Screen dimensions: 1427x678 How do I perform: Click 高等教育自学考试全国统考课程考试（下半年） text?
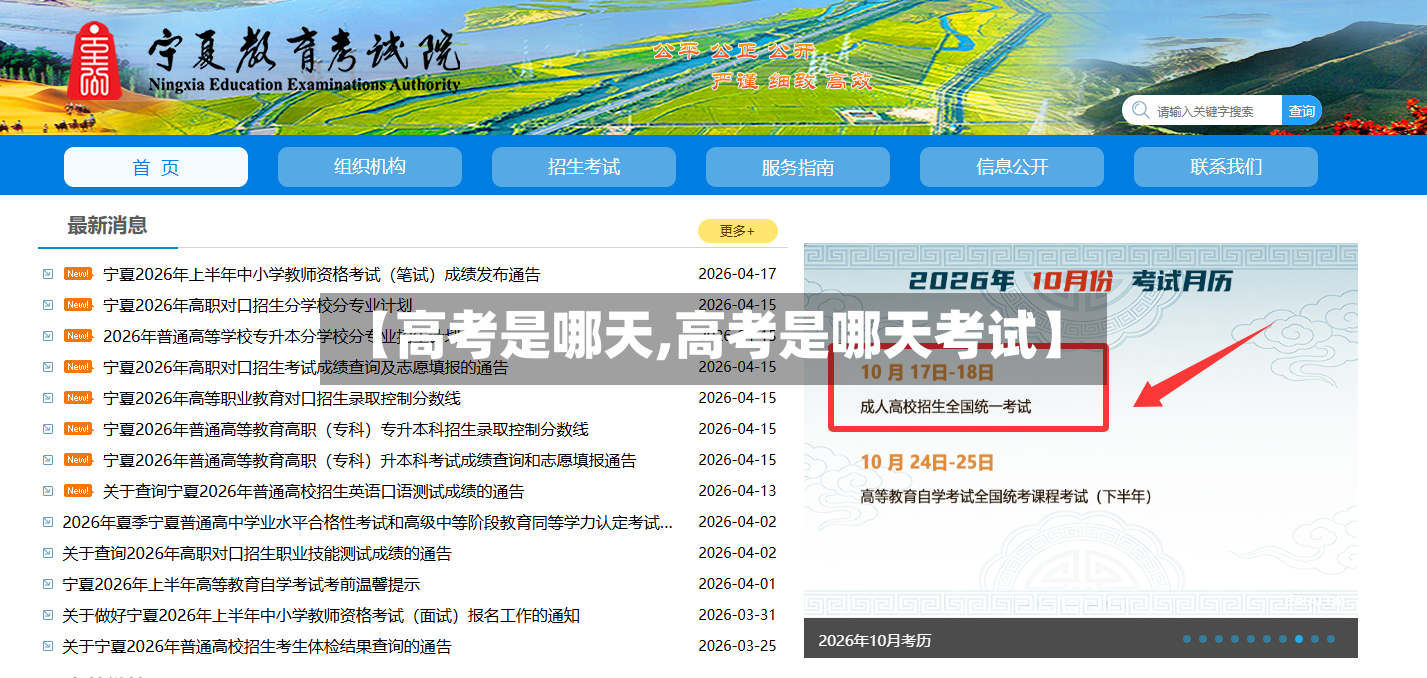coord(1007,496)
